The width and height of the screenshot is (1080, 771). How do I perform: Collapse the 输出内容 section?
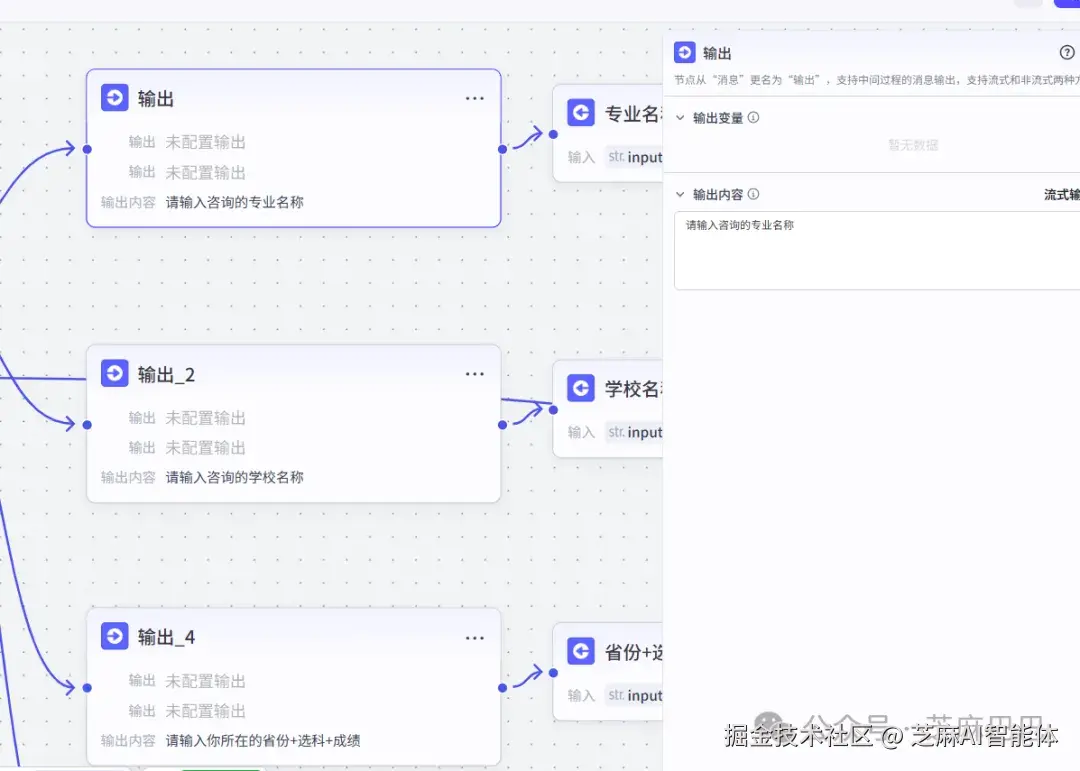[681, 193]
